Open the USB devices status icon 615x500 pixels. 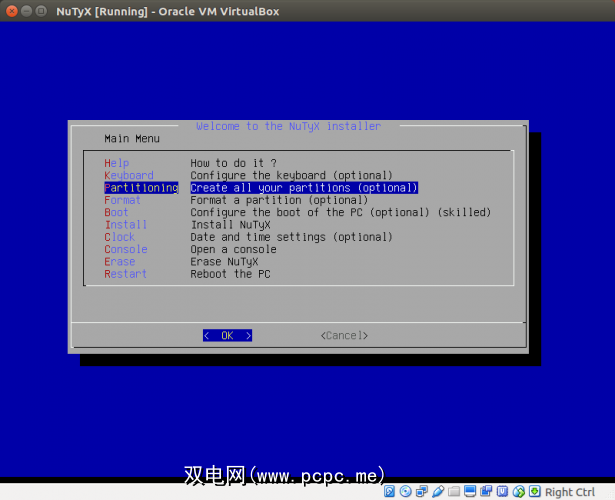(x=437, y=491)
